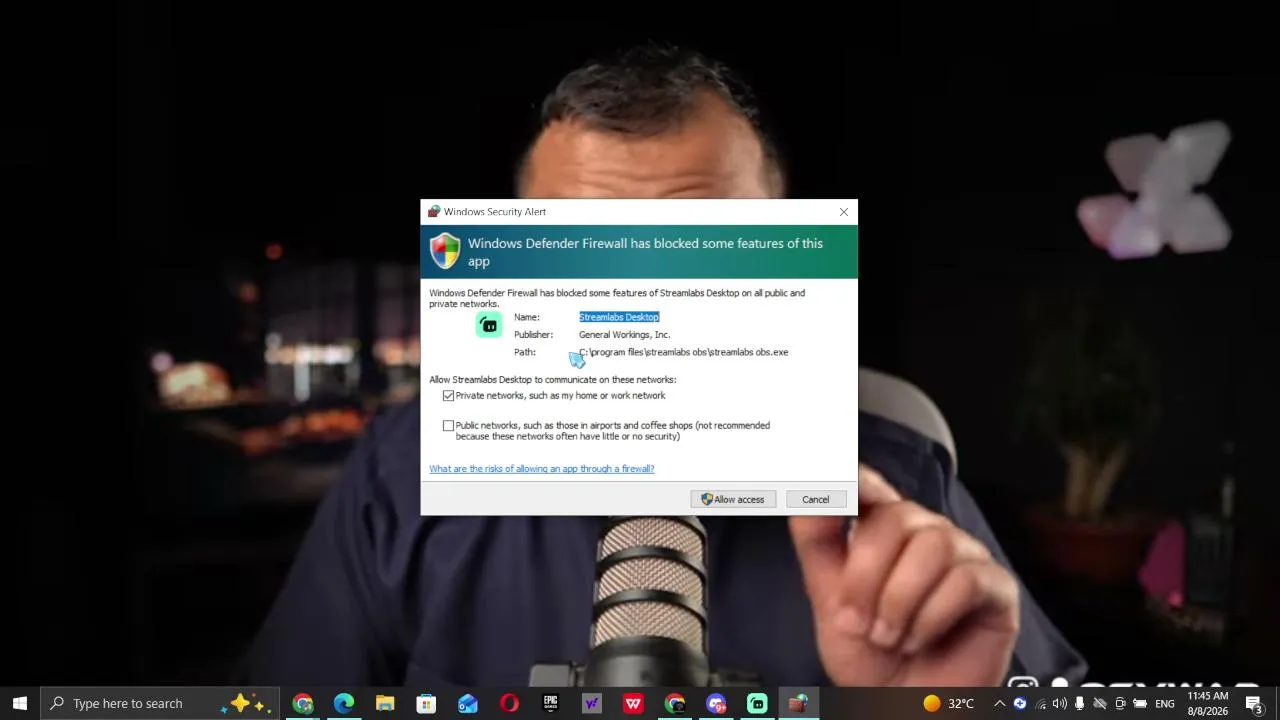Open Google Chrome from the taskbar
The height and width of the screenshot is (720, 1280).
303,703
